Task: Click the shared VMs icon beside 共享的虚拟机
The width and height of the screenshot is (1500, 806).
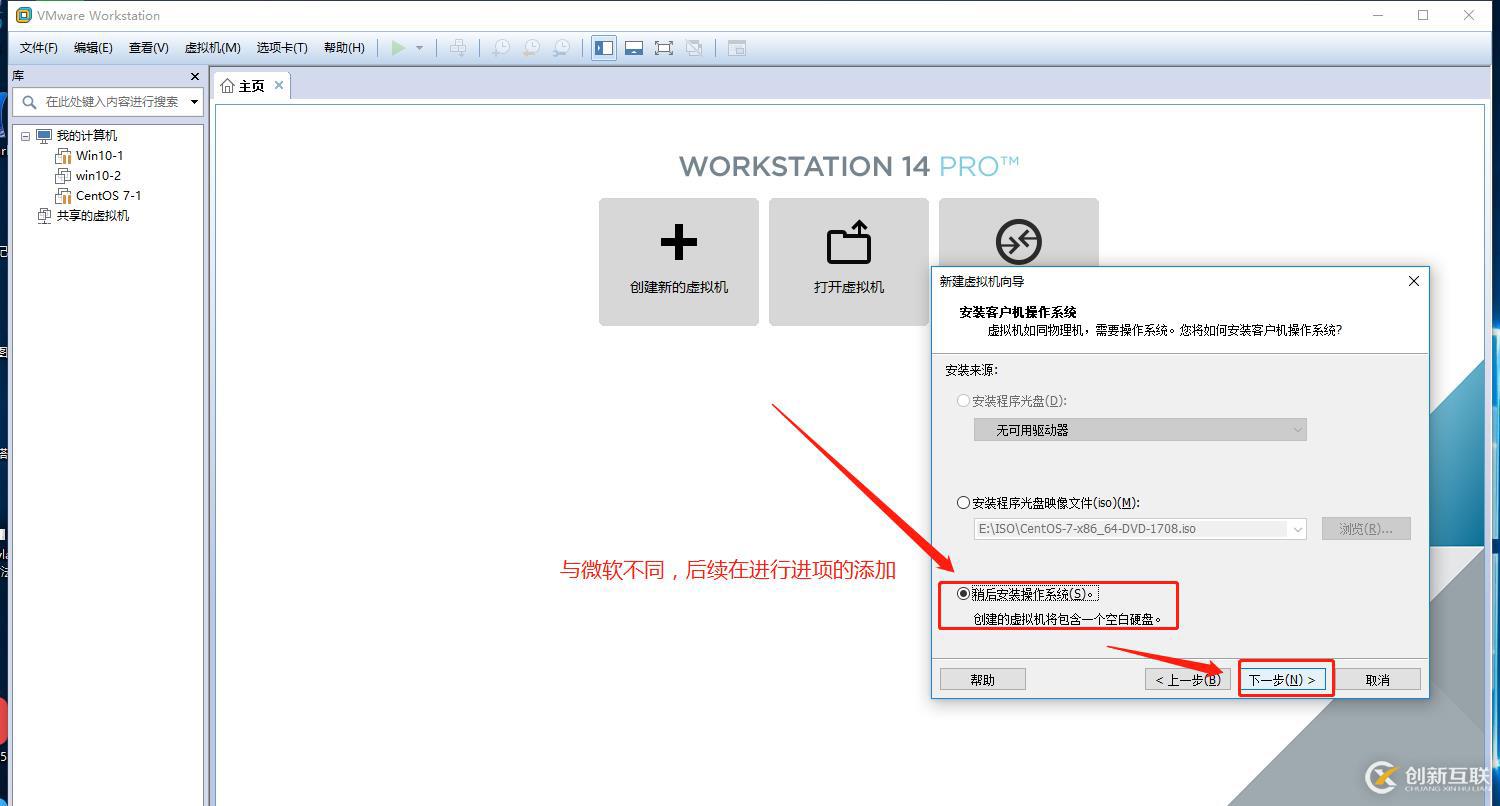Action: [x=44, y=216]
